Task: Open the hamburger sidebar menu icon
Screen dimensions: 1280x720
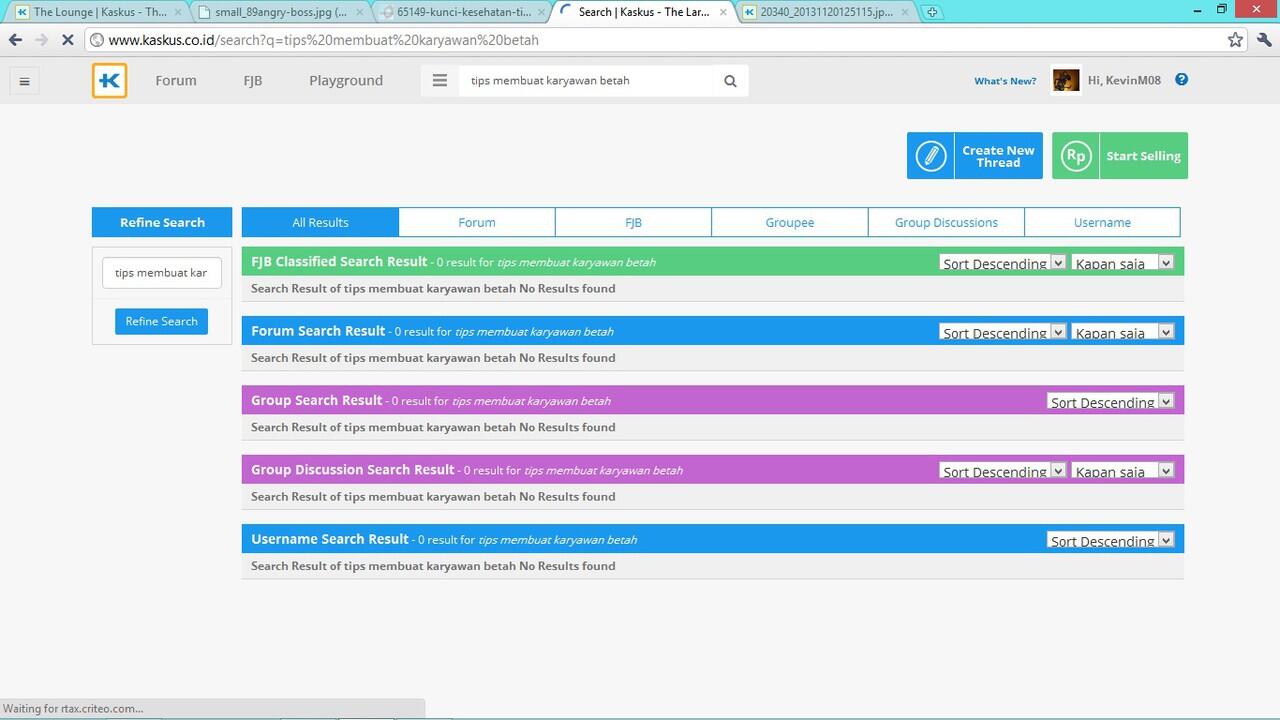Action: [x=25, y=81]
